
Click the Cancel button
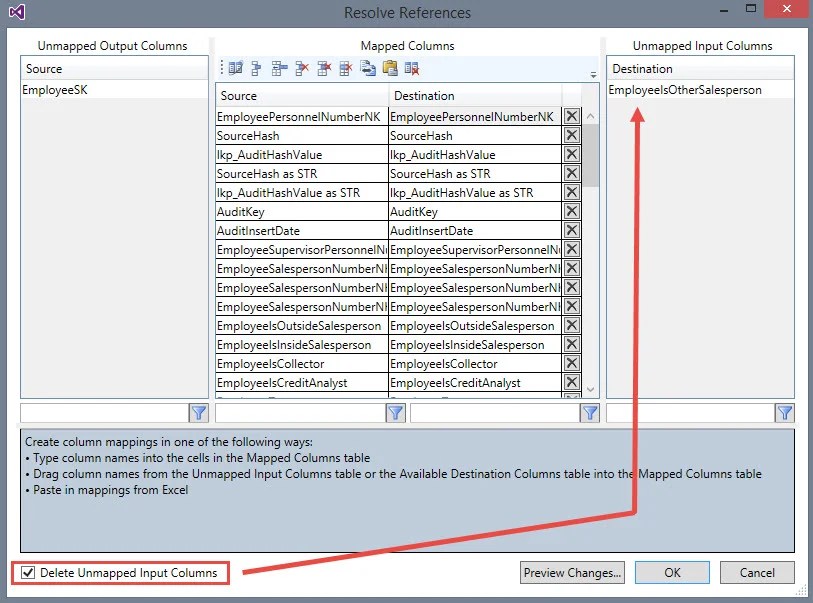(757, 572)
